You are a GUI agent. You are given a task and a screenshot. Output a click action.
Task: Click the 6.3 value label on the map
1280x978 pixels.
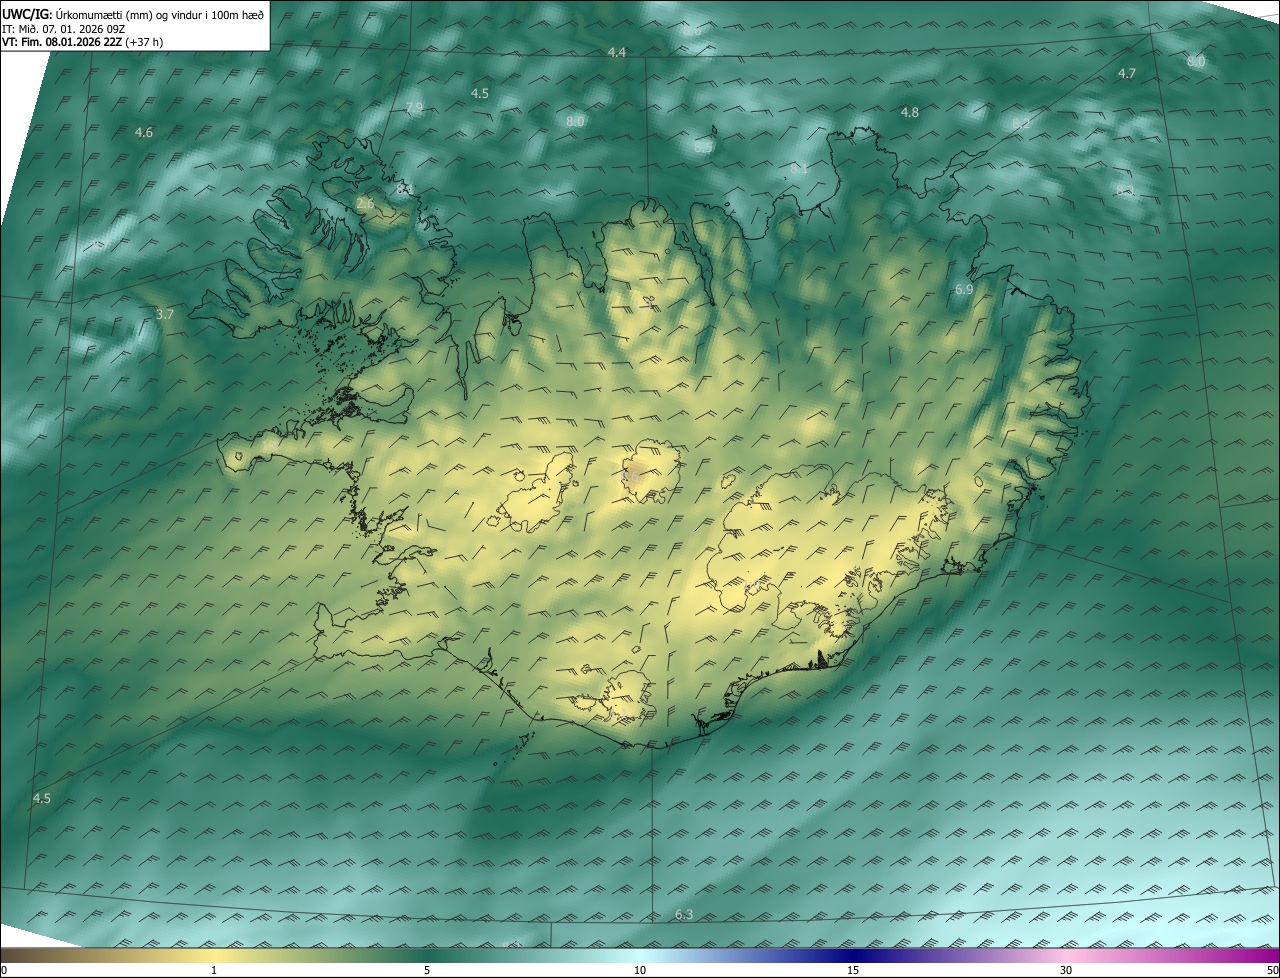[684, 915]
